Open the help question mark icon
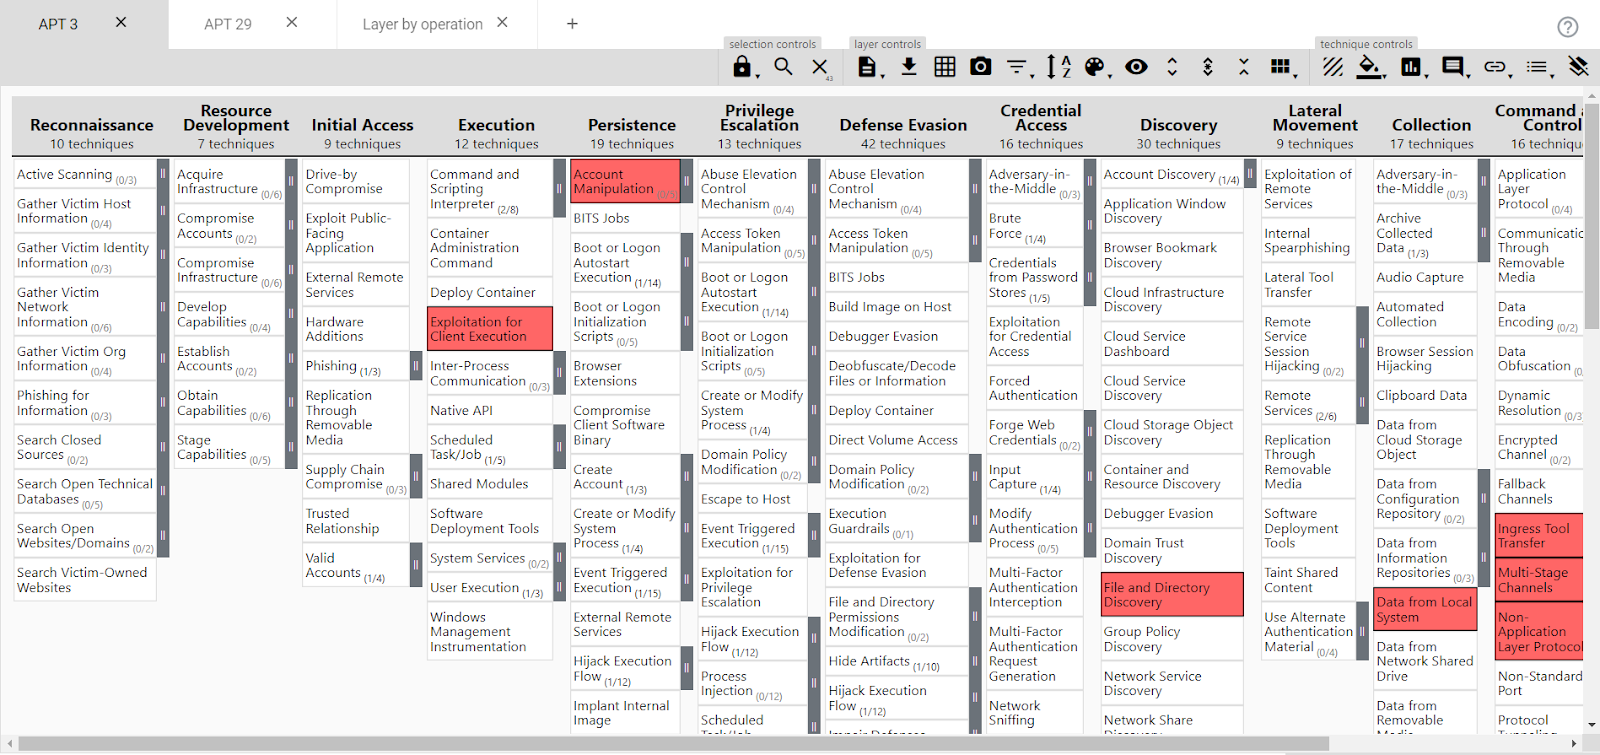 (1567, 27)
